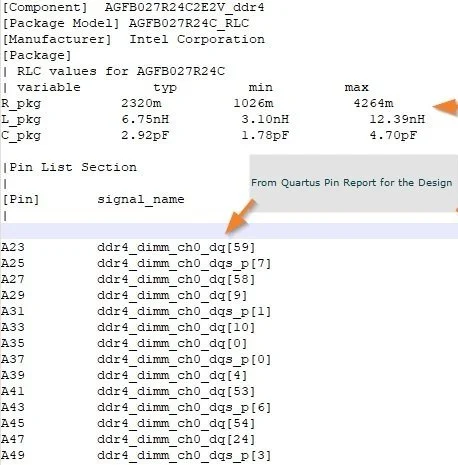Click component name AGFB027R24C2E2V_ddr4
458x465 pixels.
point(184,7)
